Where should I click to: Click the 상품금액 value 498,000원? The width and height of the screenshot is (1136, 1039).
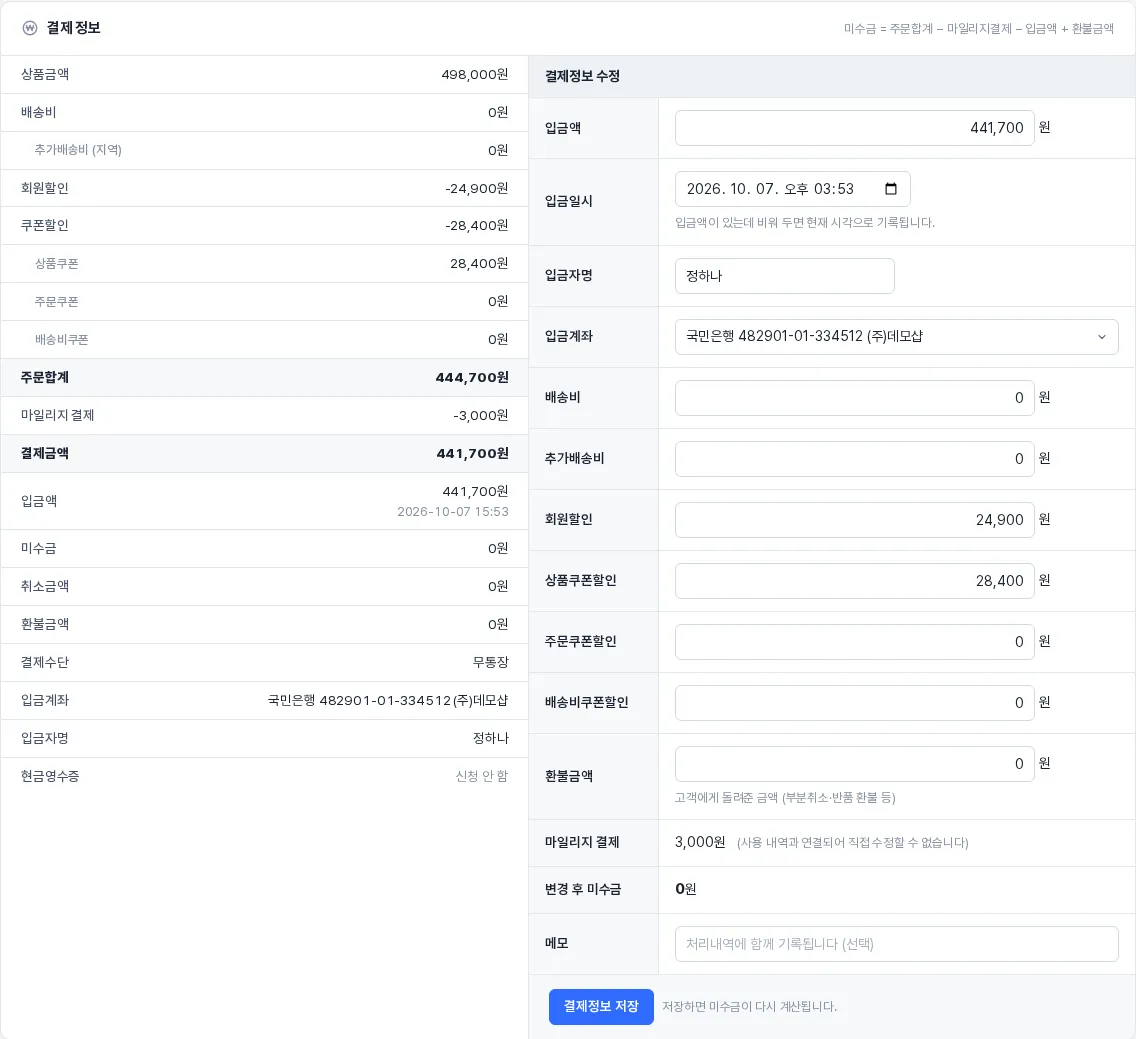[x=475, y=75]
